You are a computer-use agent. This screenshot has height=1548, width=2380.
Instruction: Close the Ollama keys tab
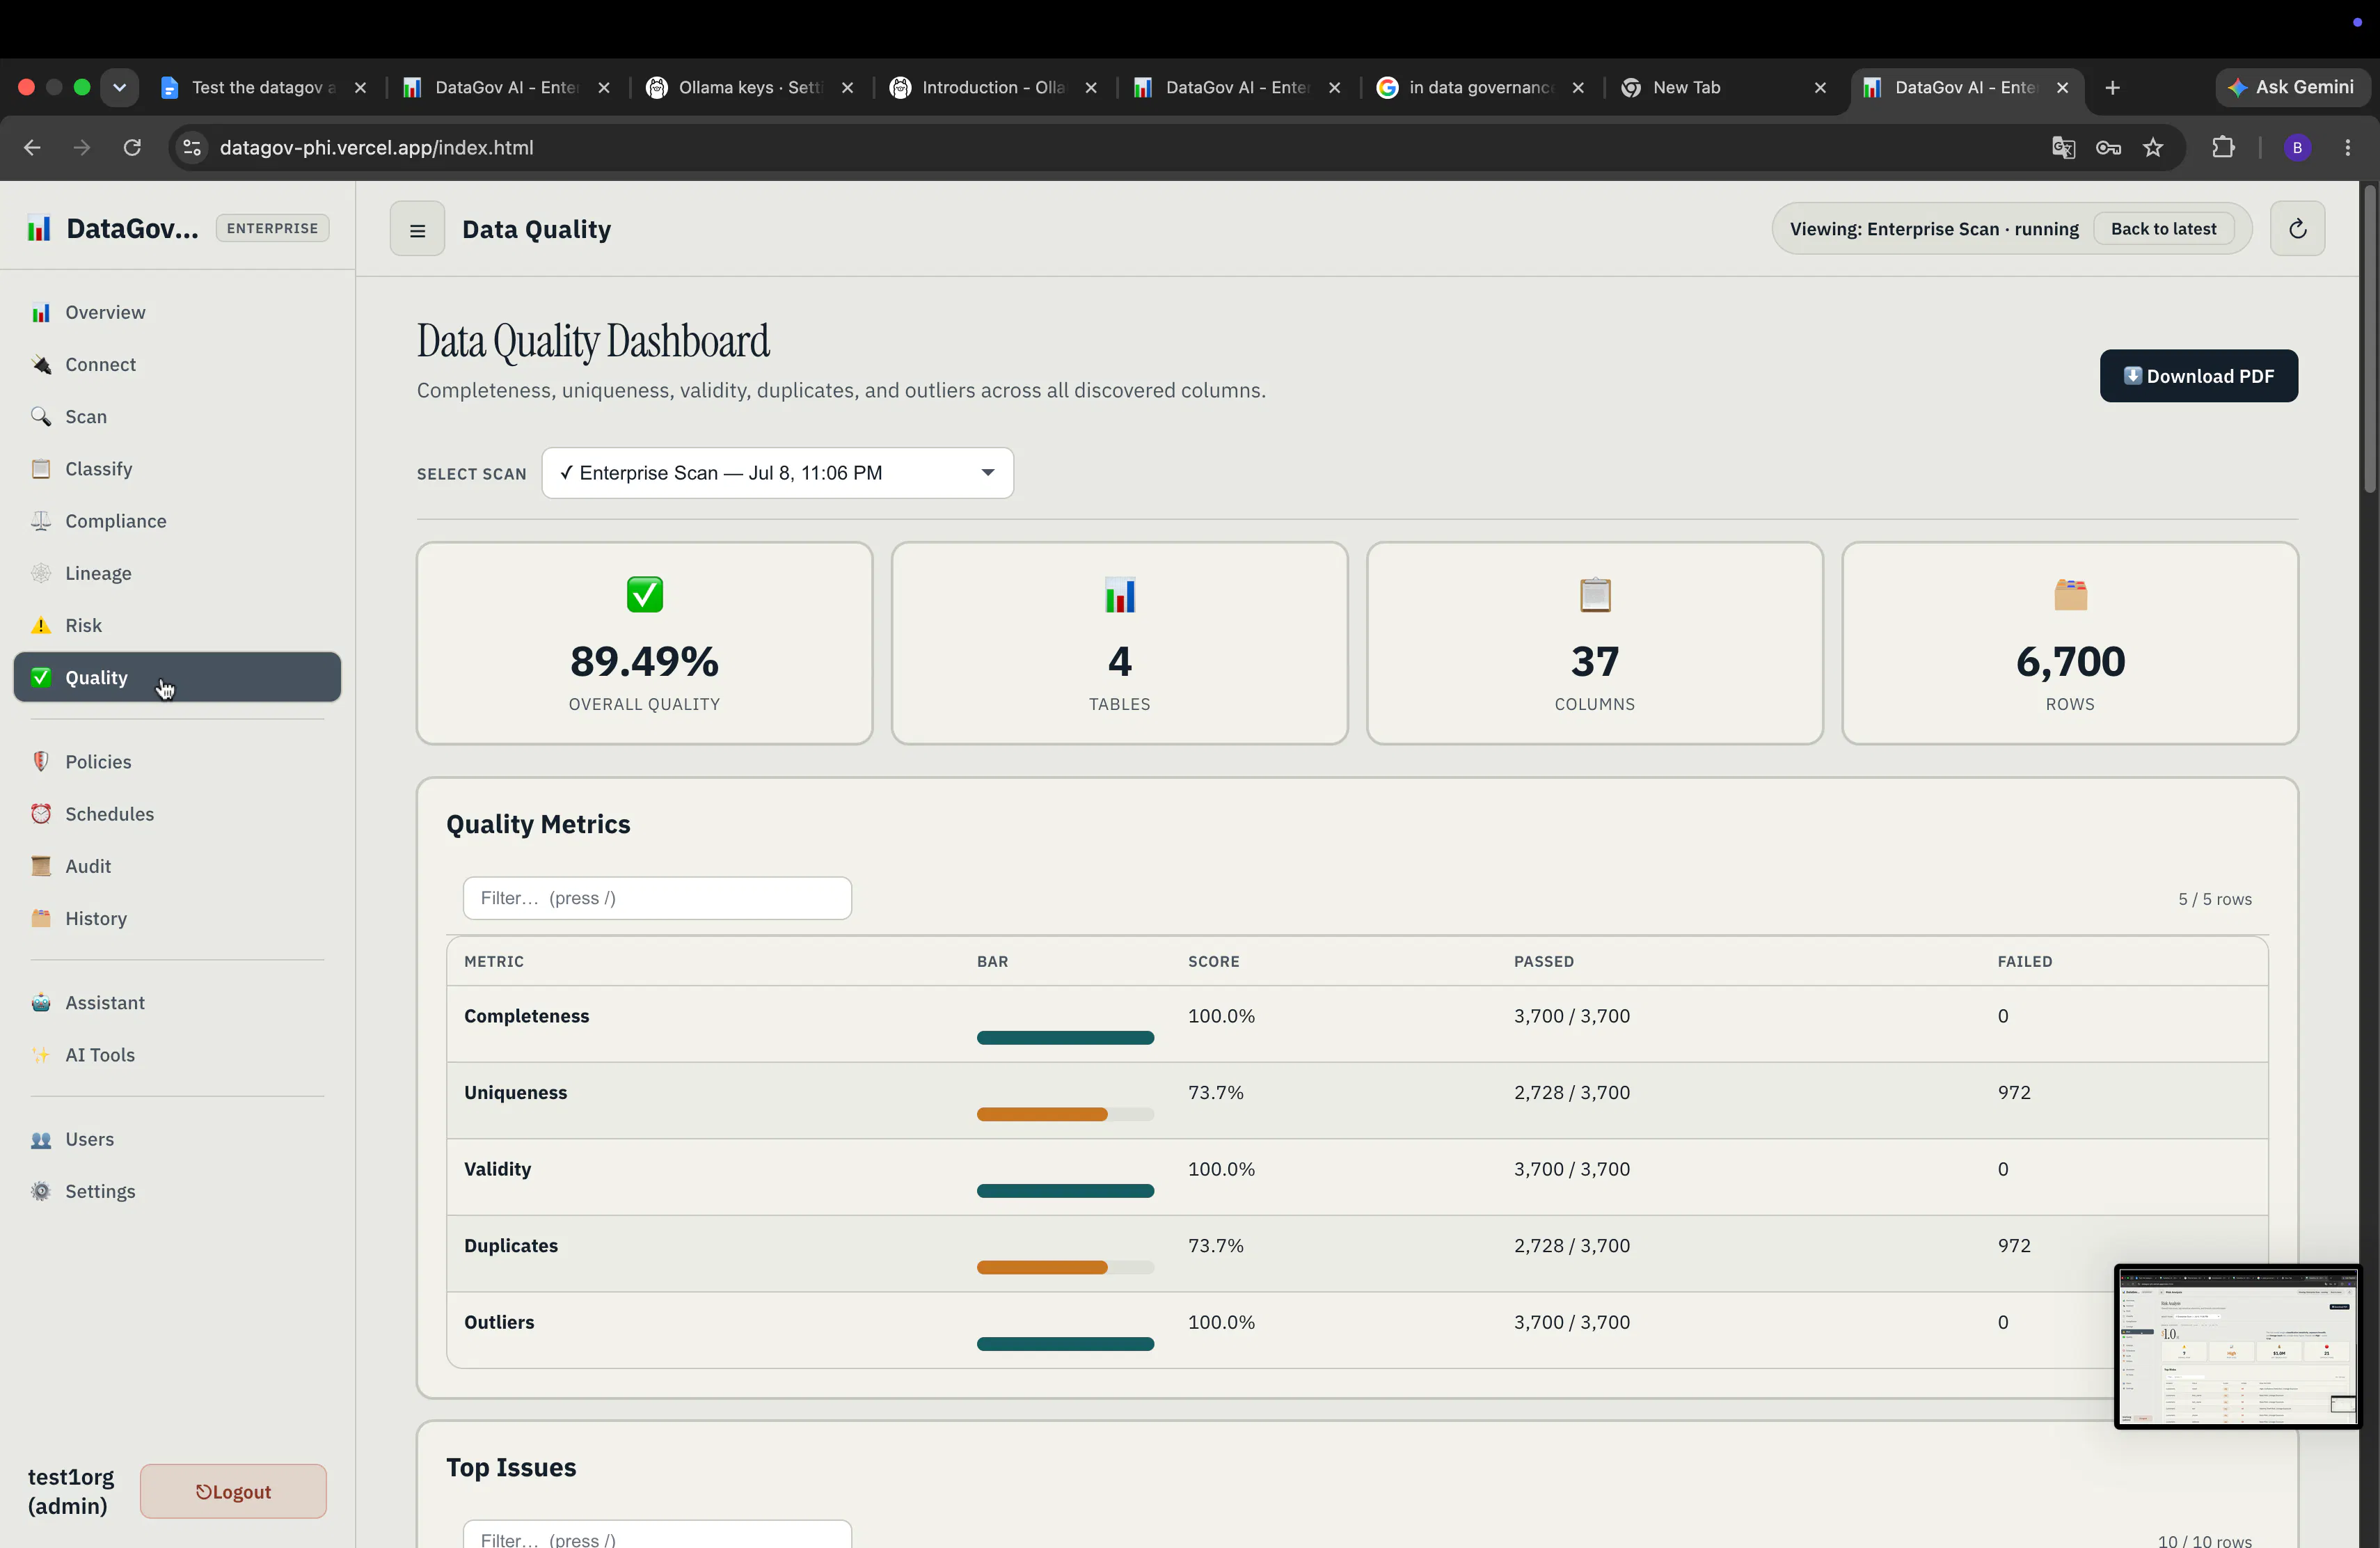point(847,88)
